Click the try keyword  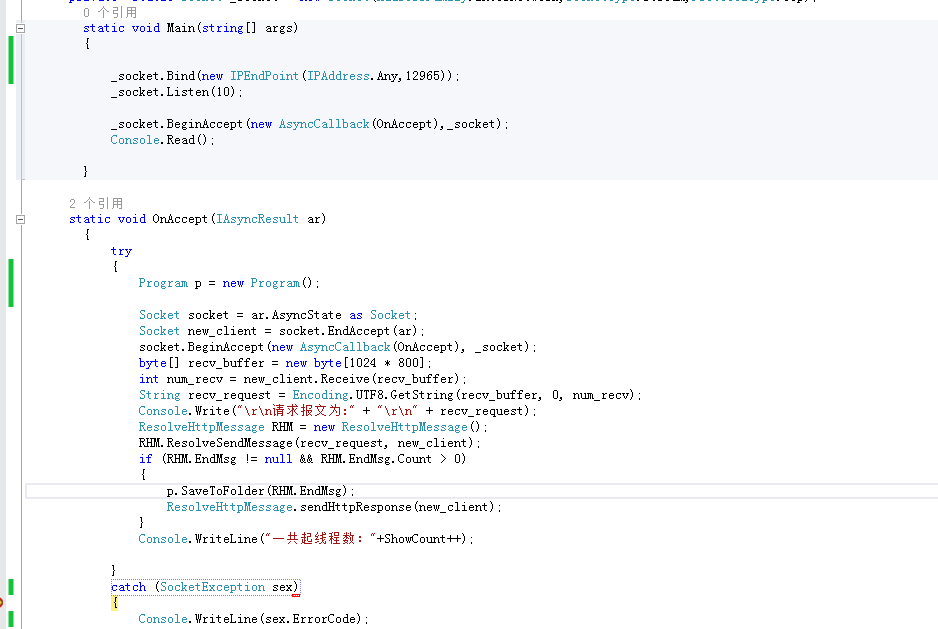121,251
